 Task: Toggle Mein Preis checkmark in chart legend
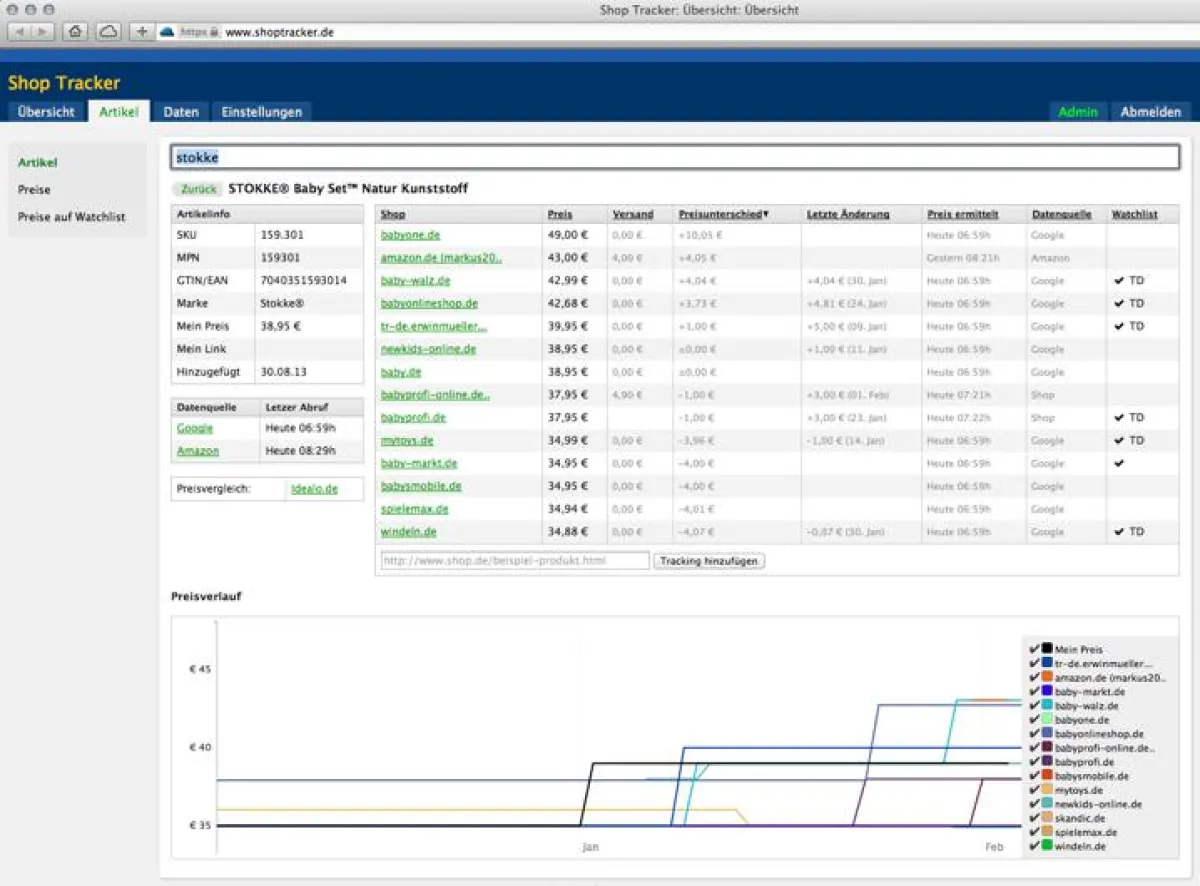click(x=1033, y=649)
